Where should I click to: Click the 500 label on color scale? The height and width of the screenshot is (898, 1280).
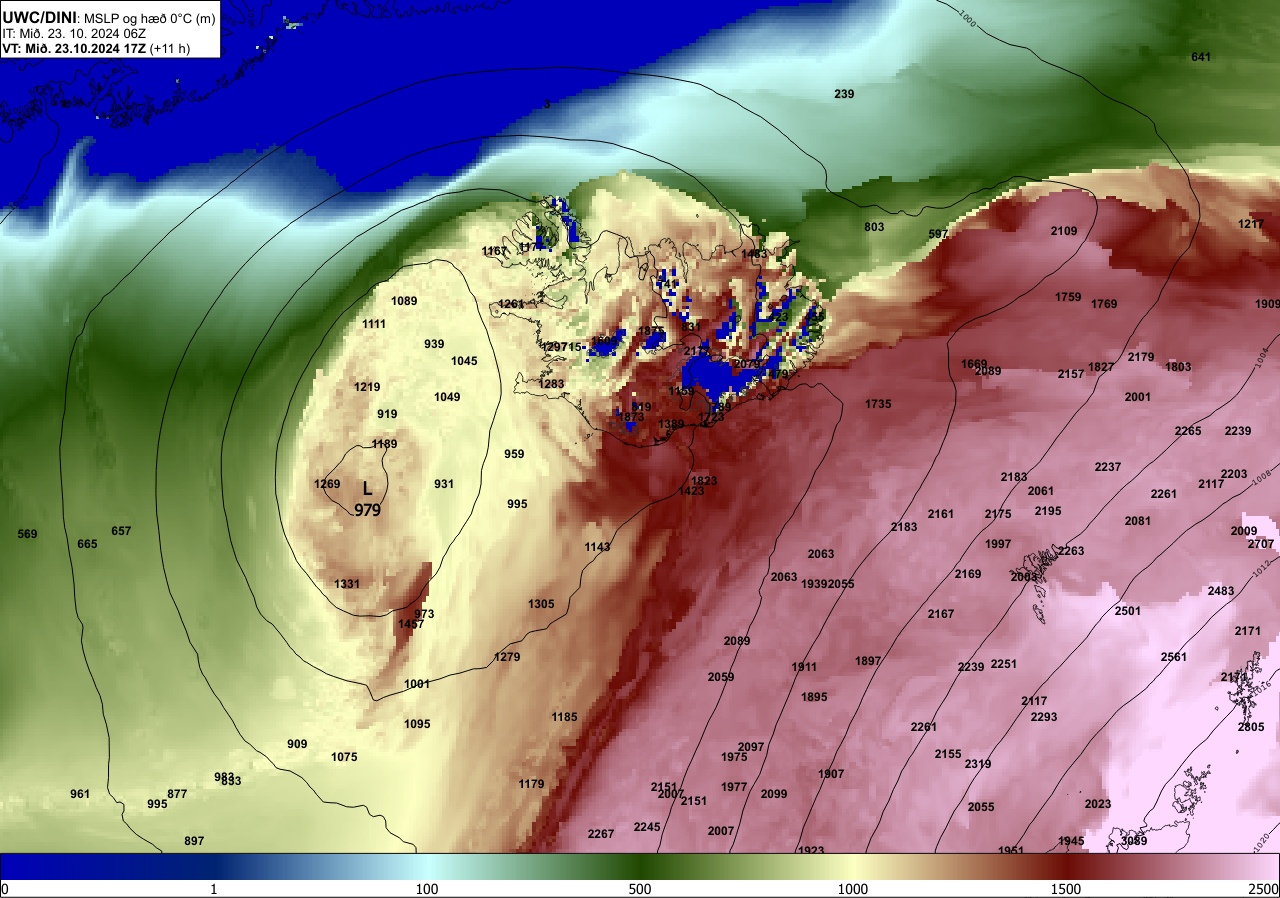[640, 889]
